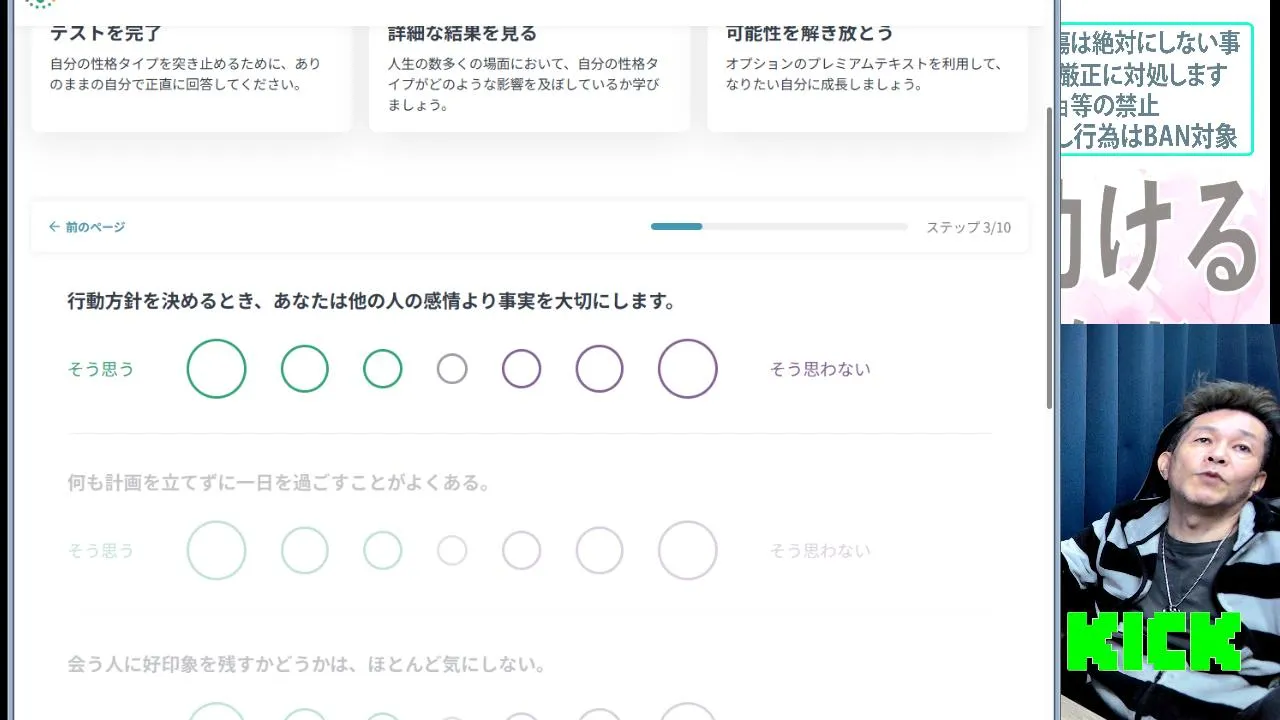Choose neutral gray circle for first question

tap(452, 369)
